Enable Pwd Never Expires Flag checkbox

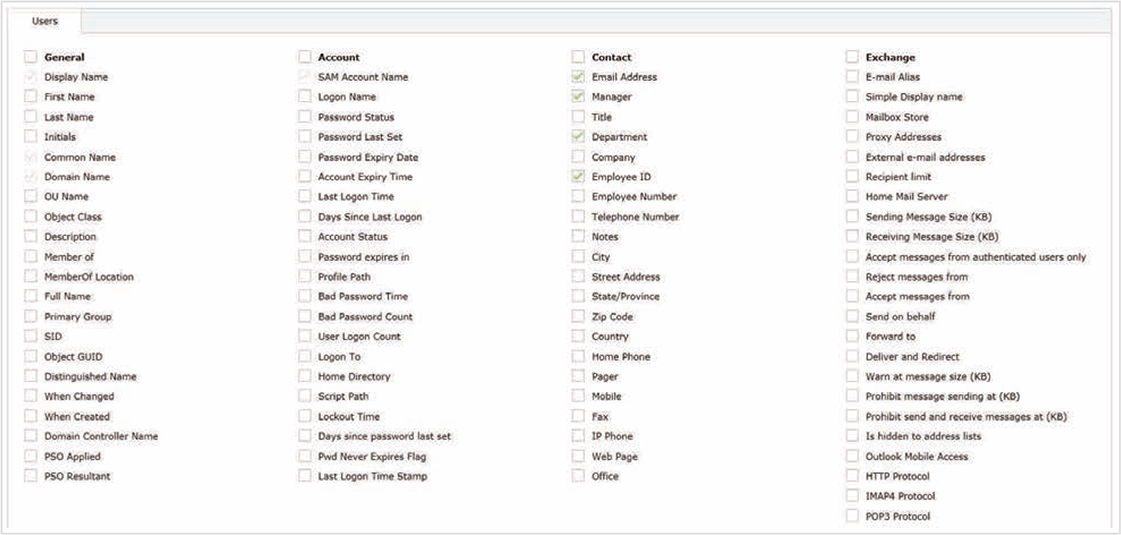[x=305, y=456]
